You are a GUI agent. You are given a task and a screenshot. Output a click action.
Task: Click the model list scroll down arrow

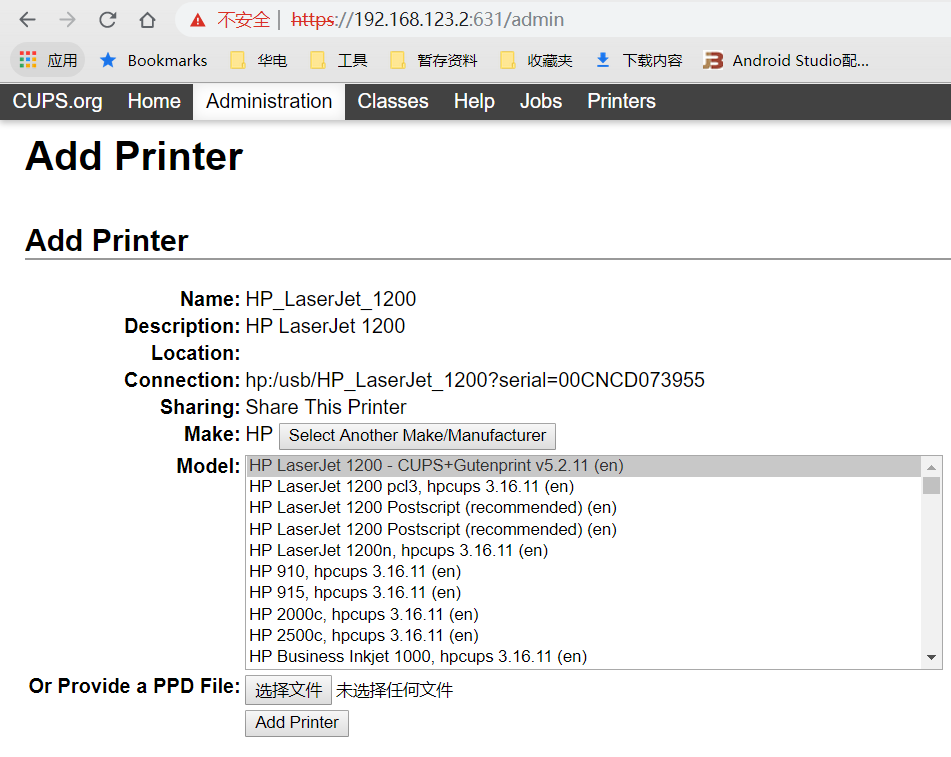932,658
